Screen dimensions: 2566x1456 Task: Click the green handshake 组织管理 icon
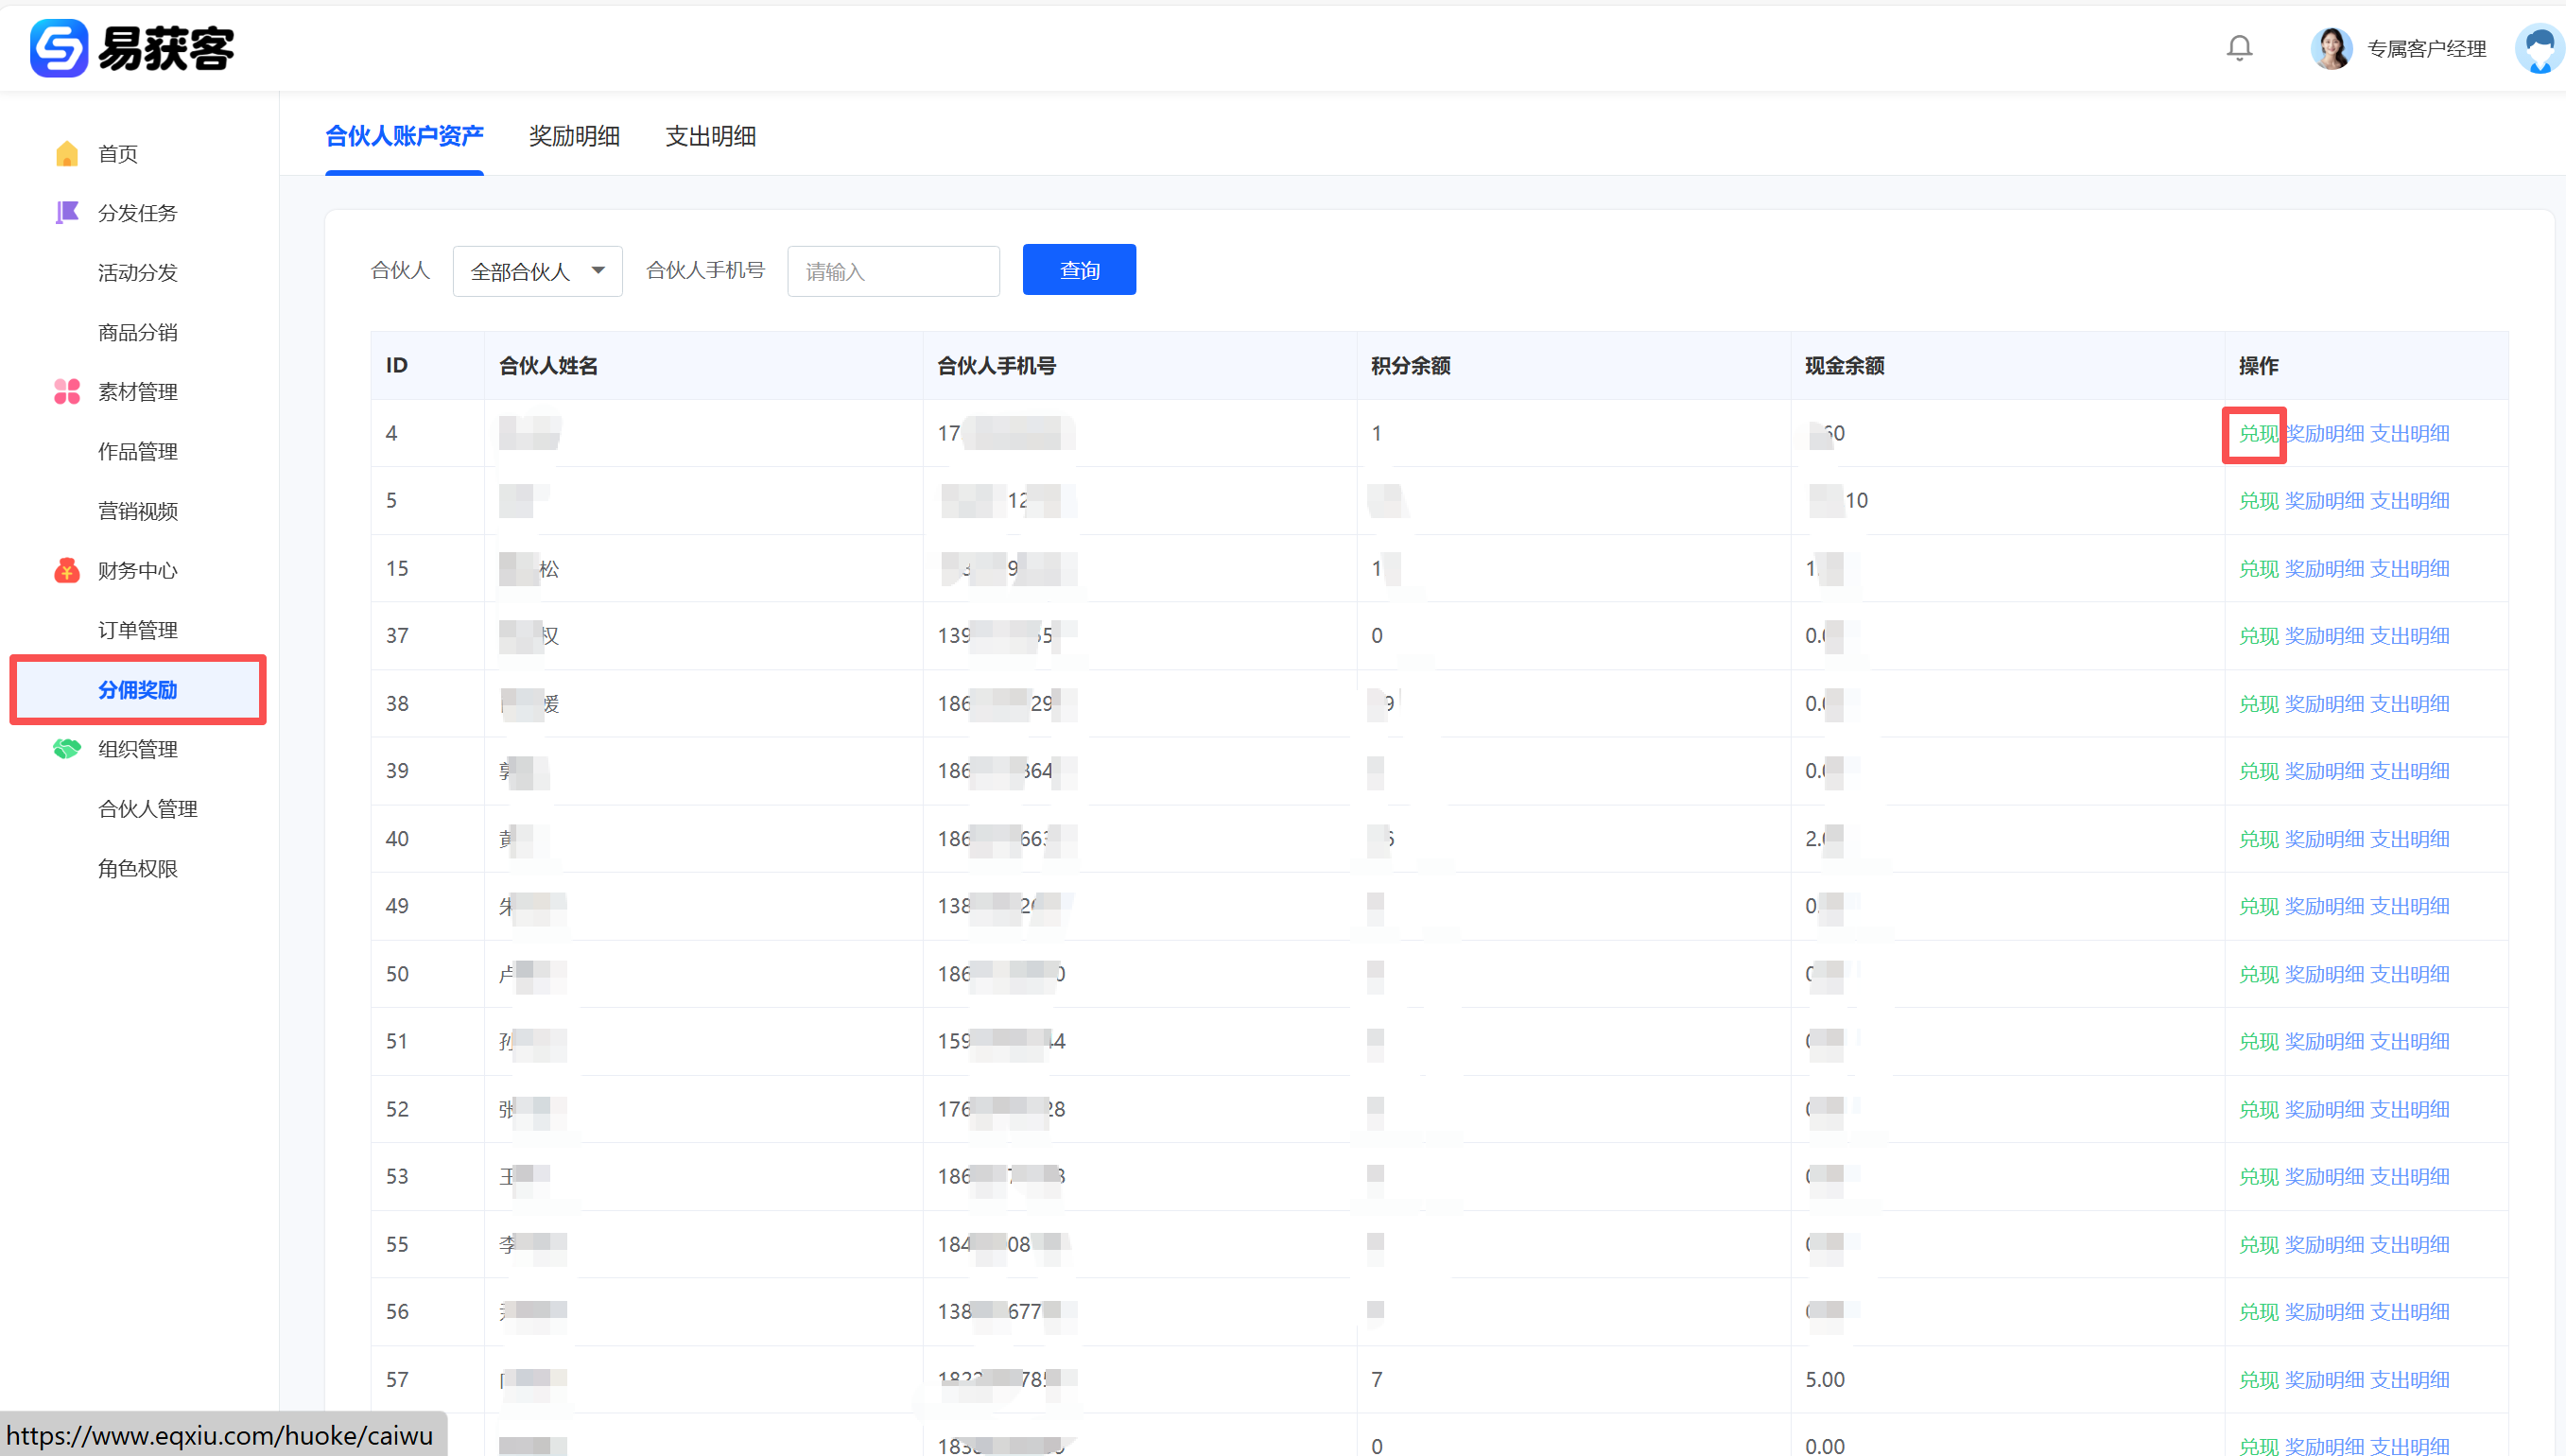[x=67, y=749]
